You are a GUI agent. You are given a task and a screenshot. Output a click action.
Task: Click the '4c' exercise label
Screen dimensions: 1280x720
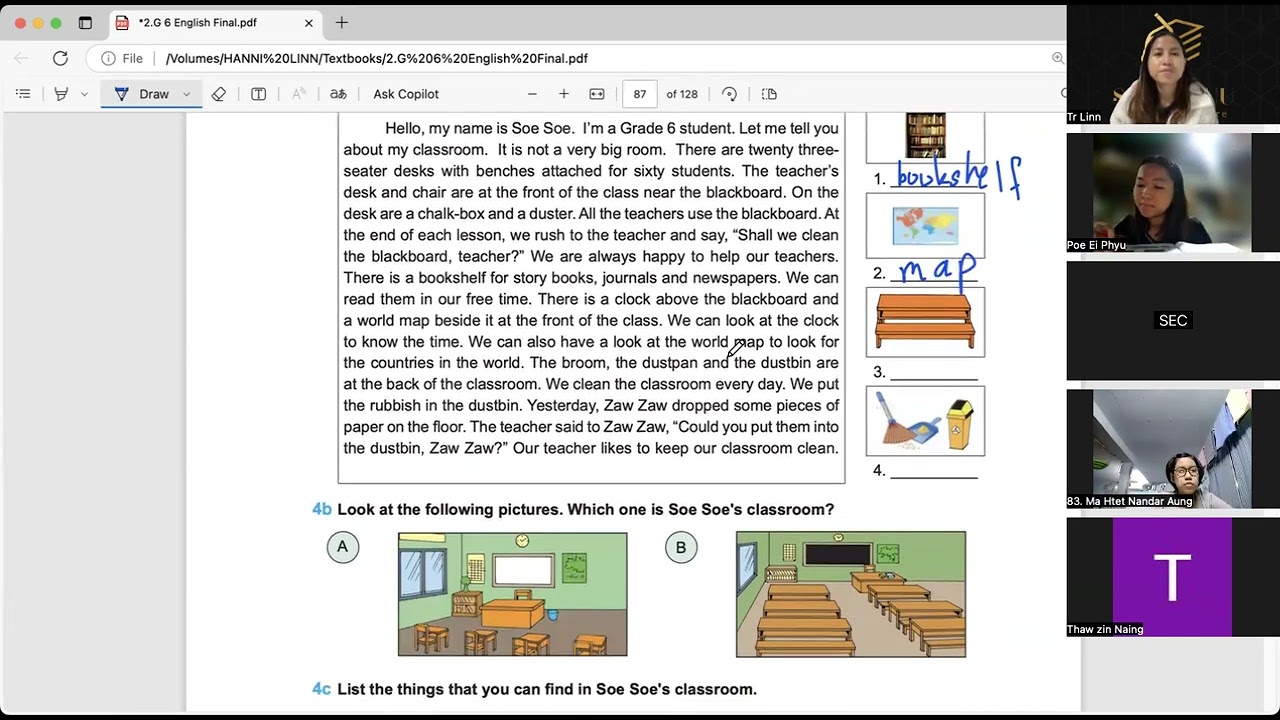pos(321,689)
